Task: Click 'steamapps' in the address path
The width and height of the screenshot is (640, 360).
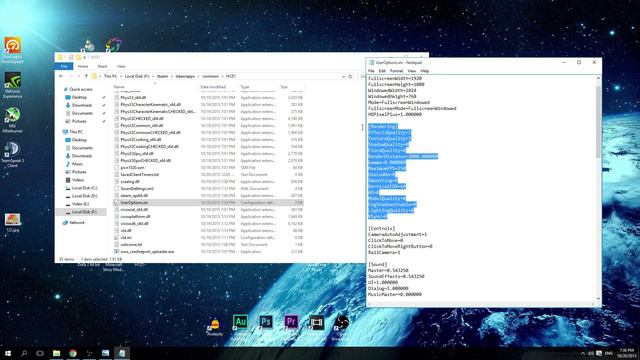Action: click(x=185, y=76)
